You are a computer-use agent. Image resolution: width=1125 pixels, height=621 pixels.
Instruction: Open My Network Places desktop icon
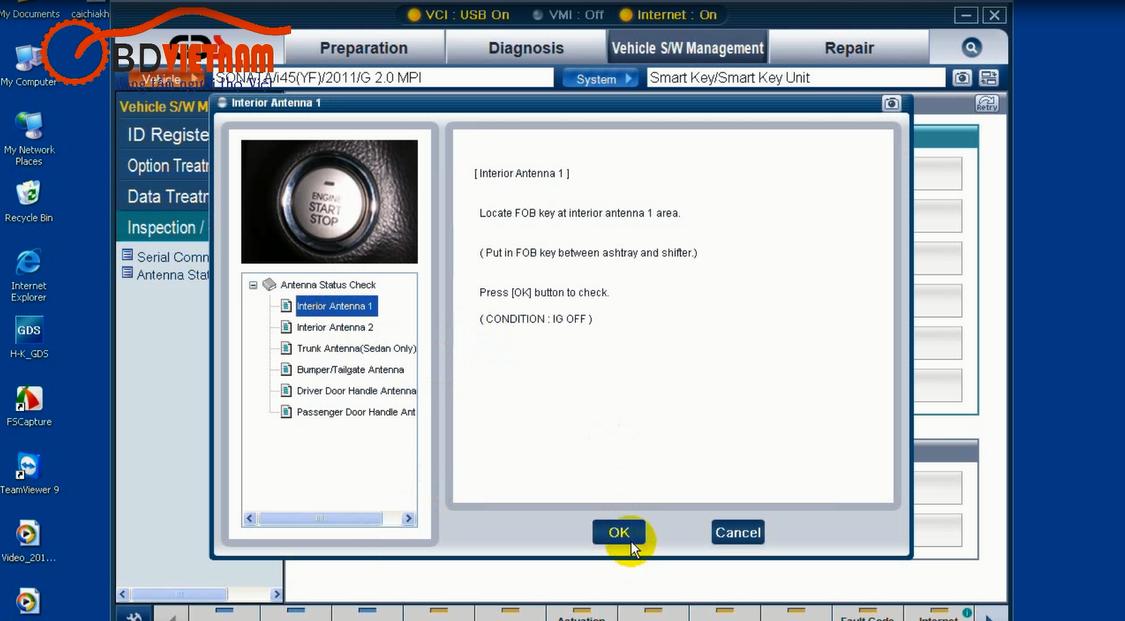click(29, 139)
